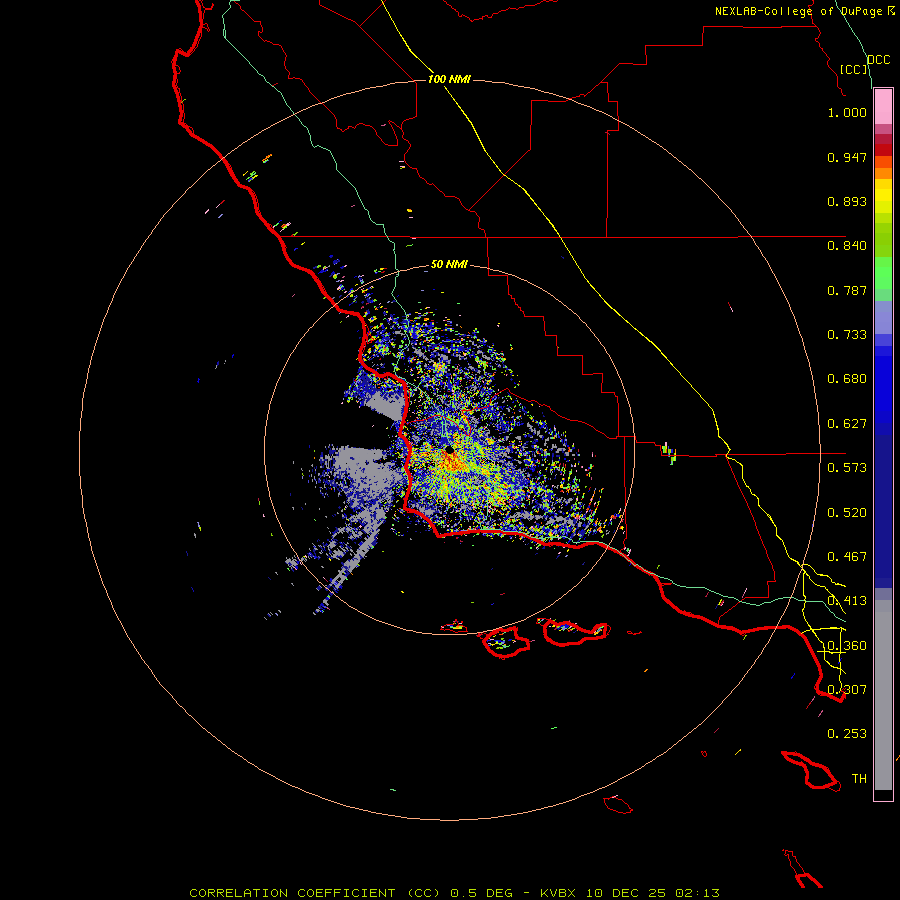
Task: Click the 0.360 scale value
Action: [847, 646]
